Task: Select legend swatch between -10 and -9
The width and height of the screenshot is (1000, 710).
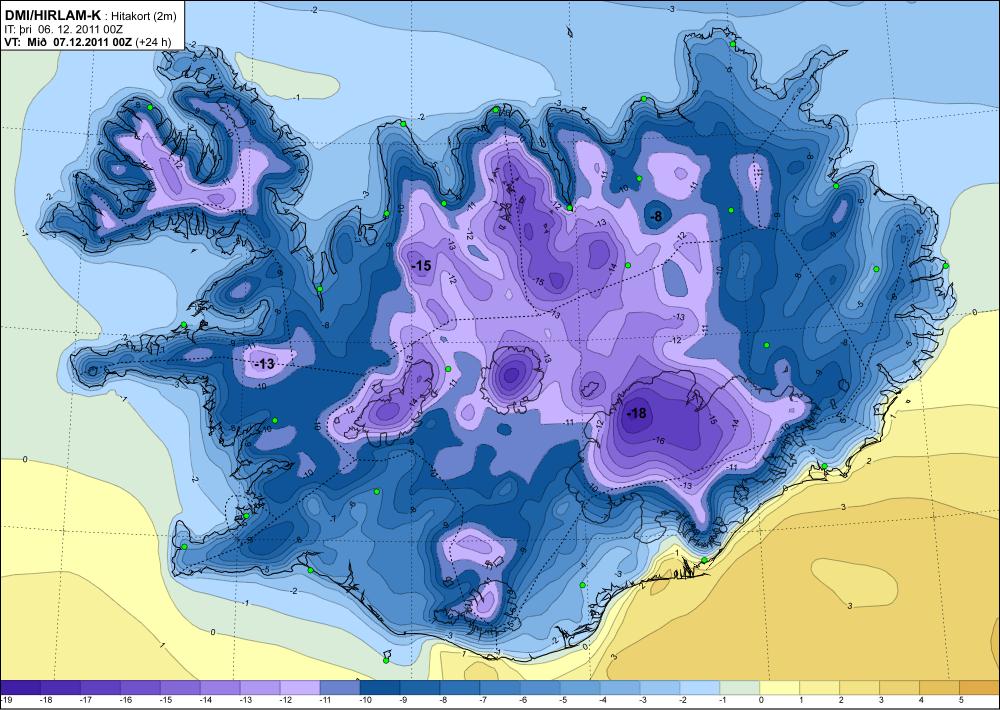Action: pos(379,688)
